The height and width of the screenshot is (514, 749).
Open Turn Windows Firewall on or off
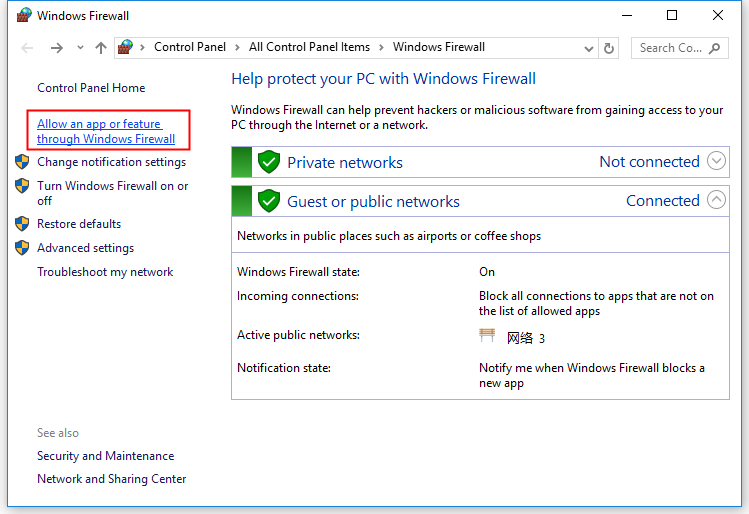(113, 193)
